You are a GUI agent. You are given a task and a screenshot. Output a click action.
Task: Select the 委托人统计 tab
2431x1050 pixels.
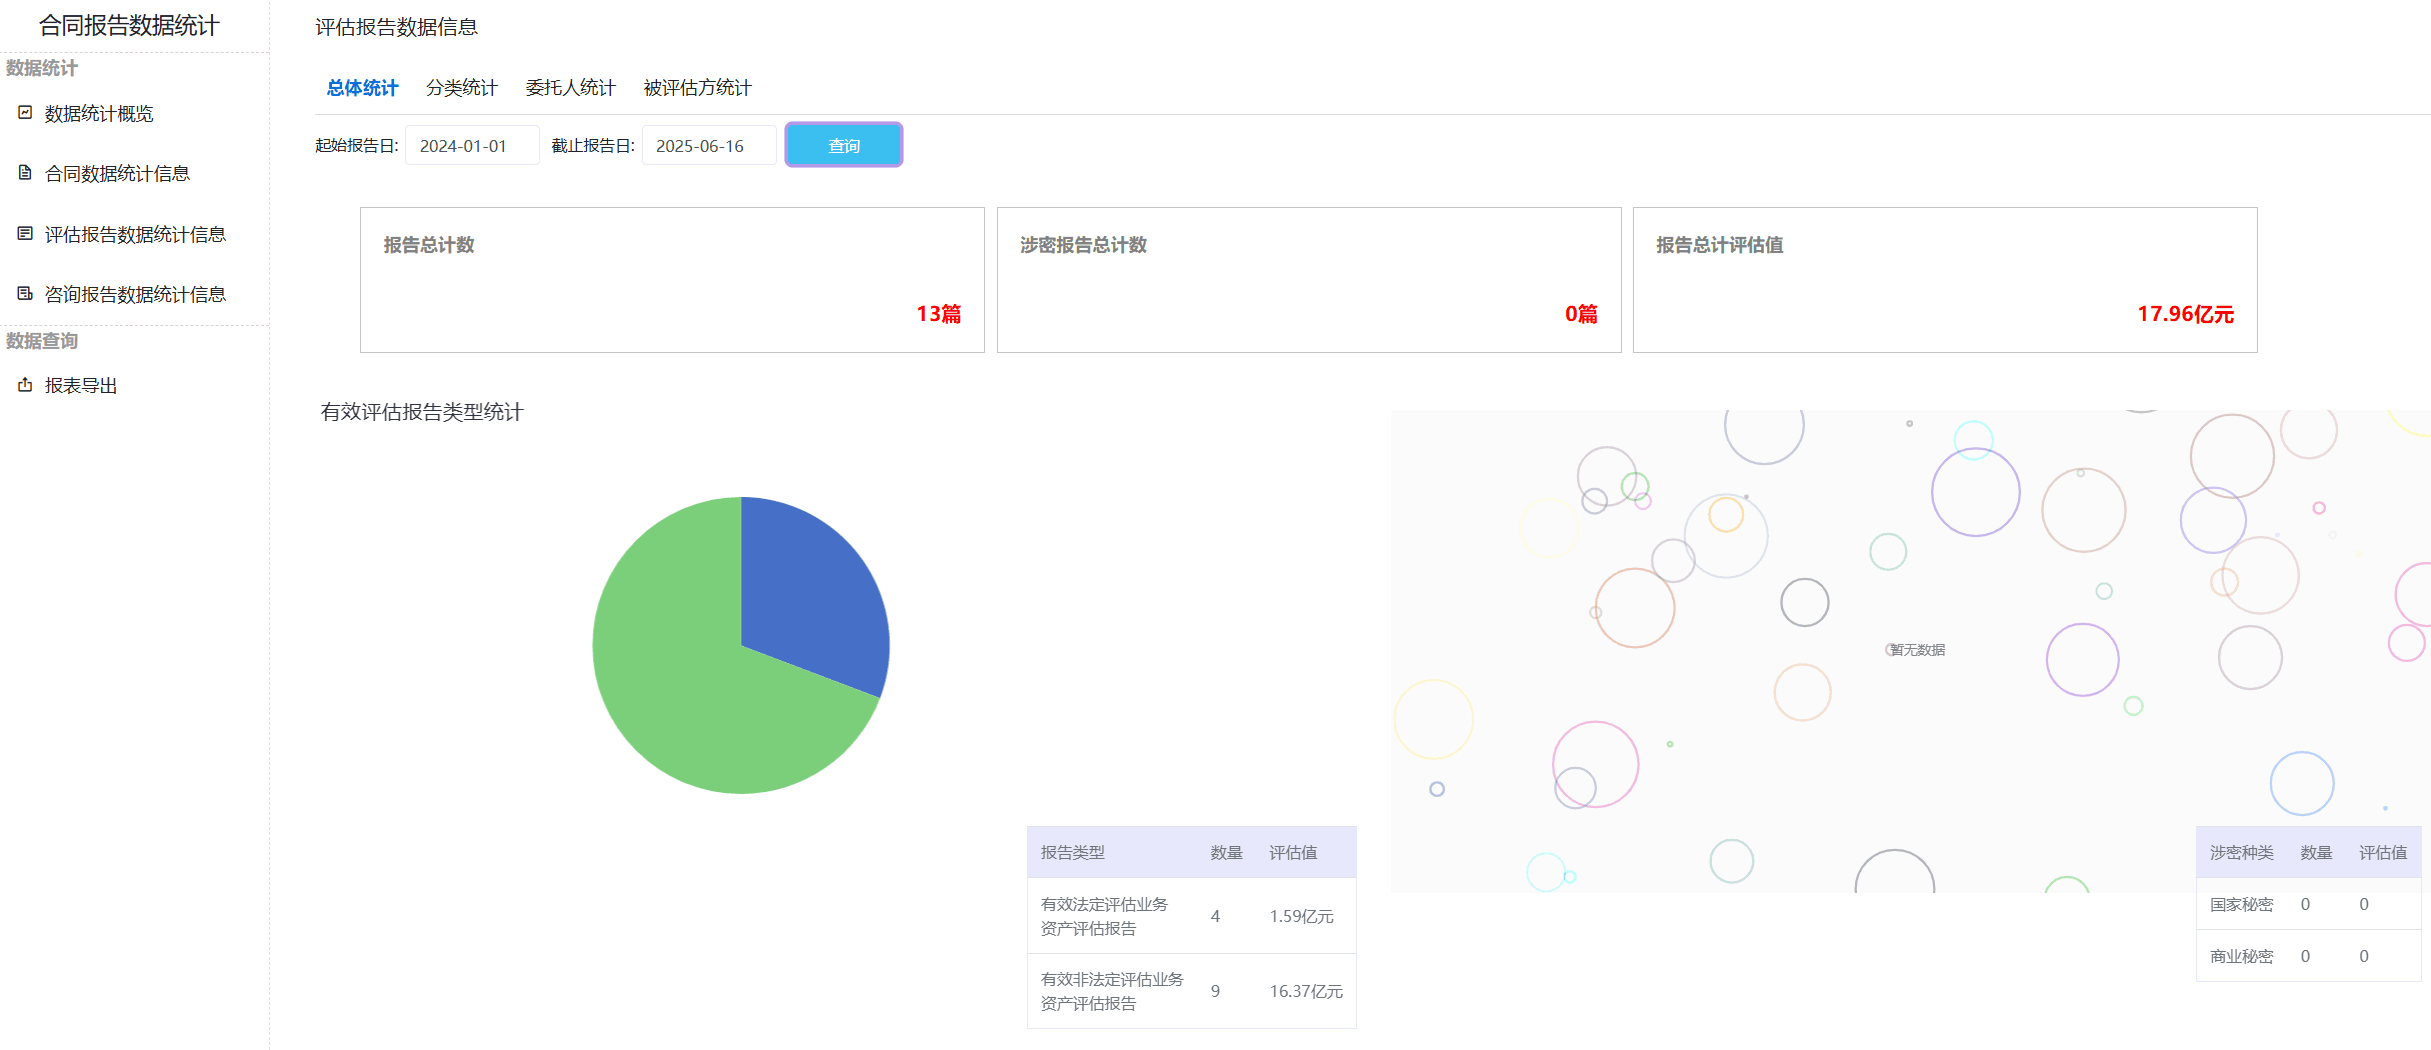570,88
